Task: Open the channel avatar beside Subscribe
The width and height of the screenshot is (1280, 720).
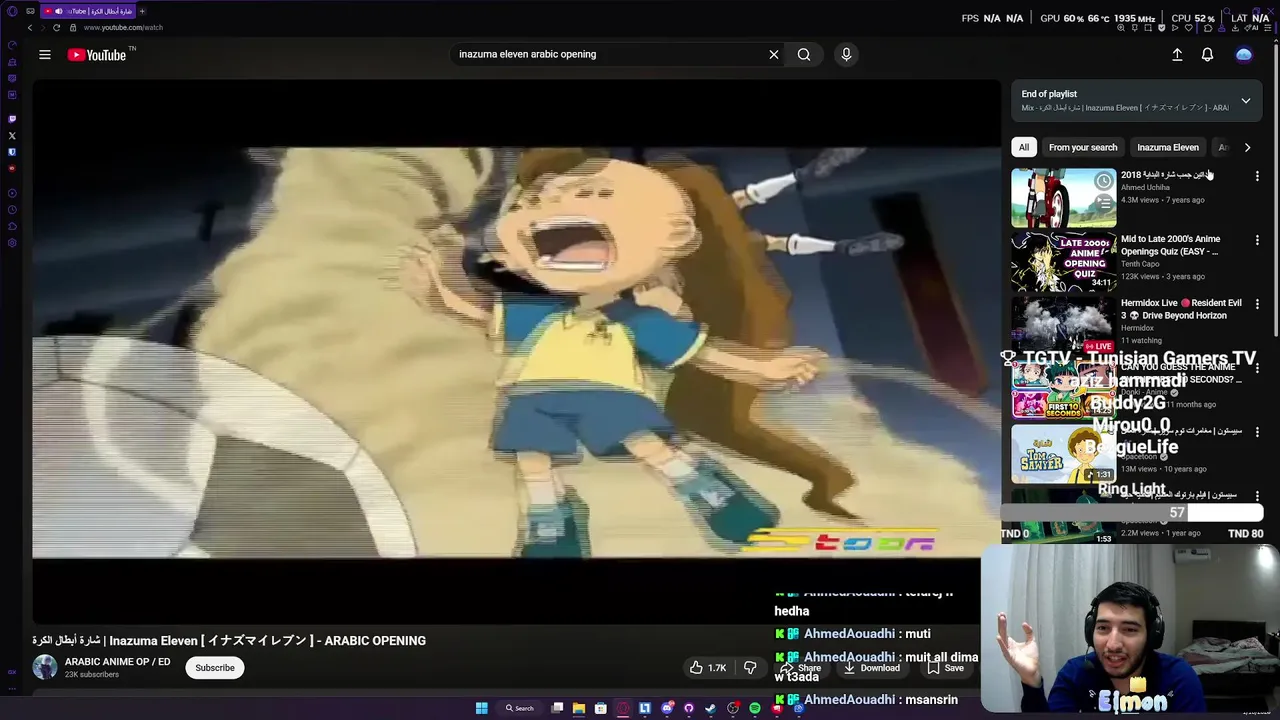Action: [x=45, y=668]
